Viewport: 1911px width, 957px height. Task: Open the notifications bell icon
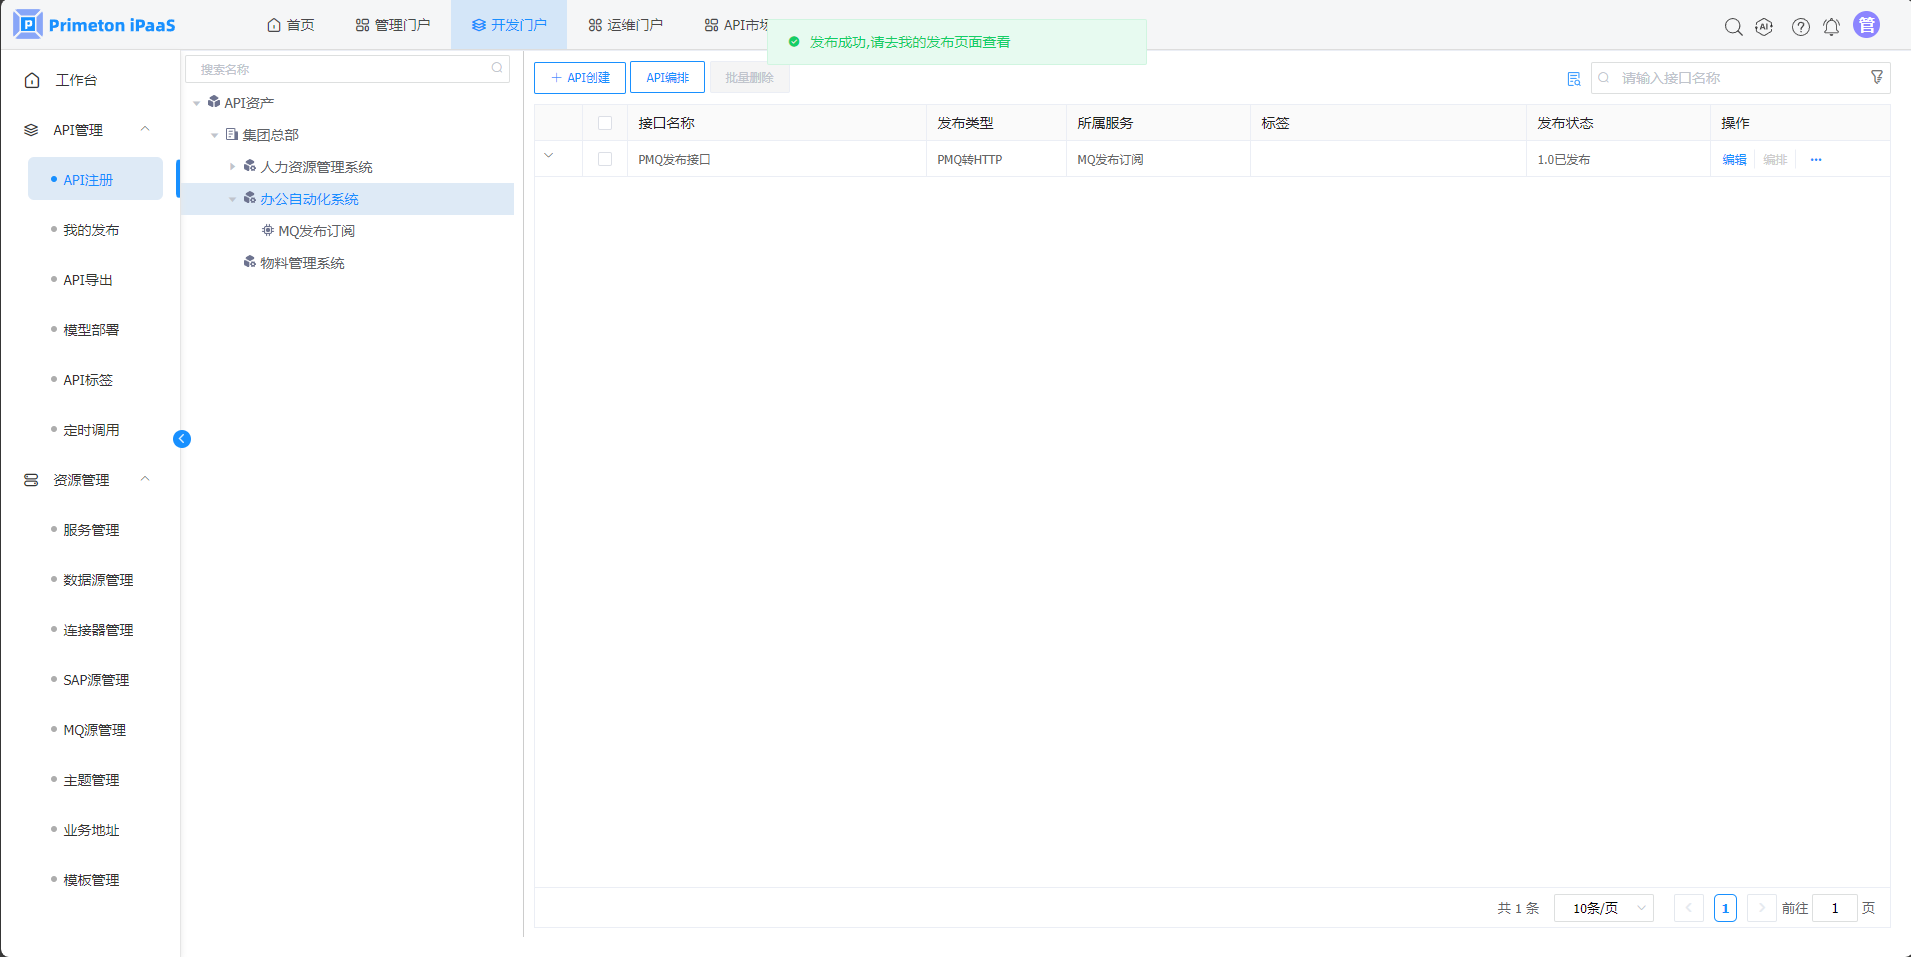1831,27
